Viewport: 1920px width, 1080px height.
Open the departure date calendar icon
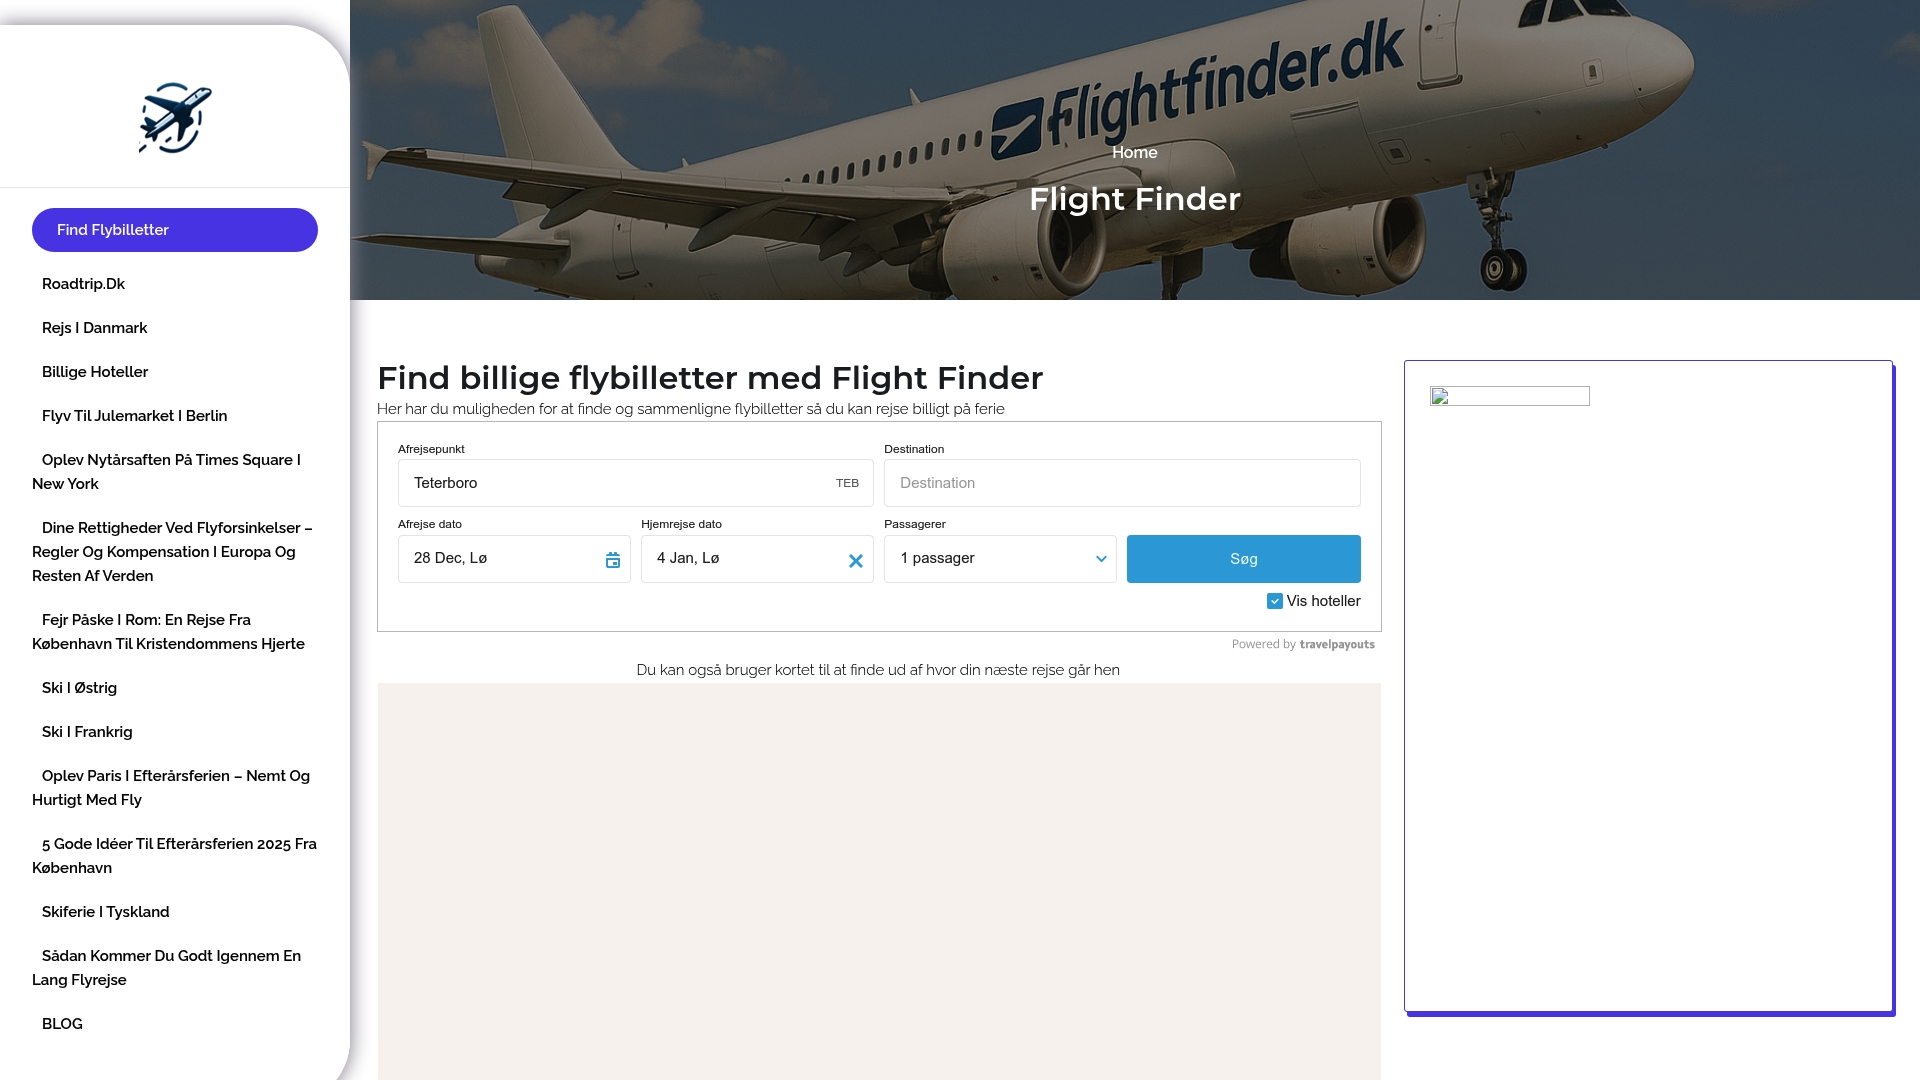(x=612, y=561)
